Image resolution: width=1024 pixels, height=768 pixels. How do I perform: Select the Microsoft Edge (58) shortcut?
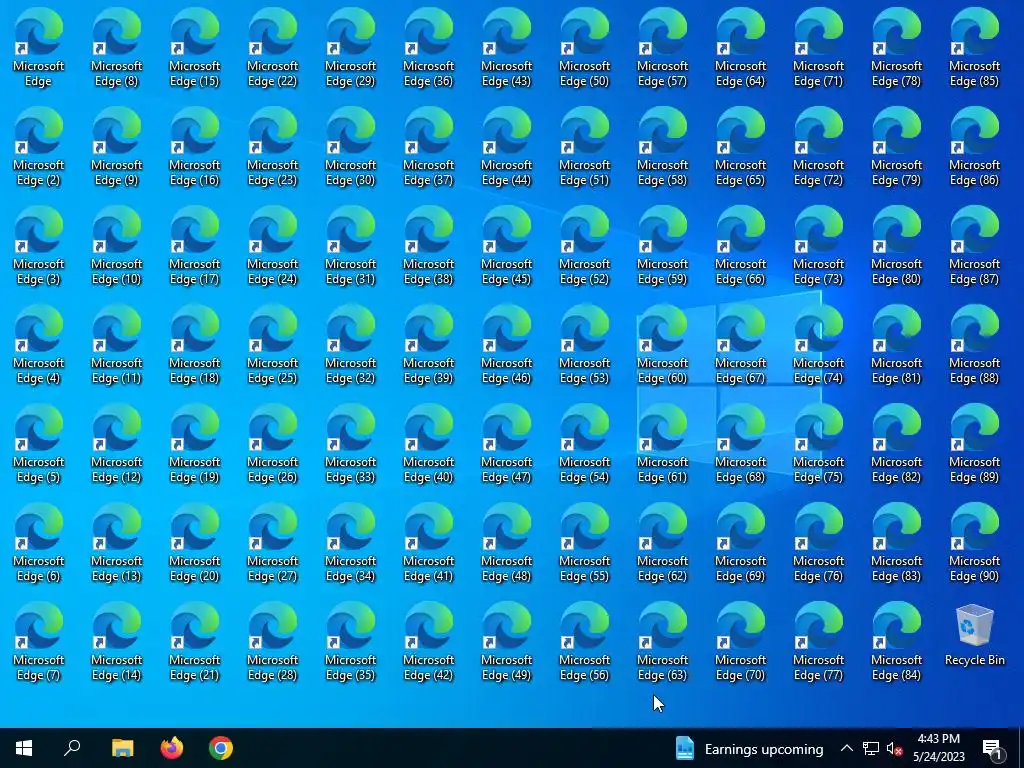tap(663, 147)
